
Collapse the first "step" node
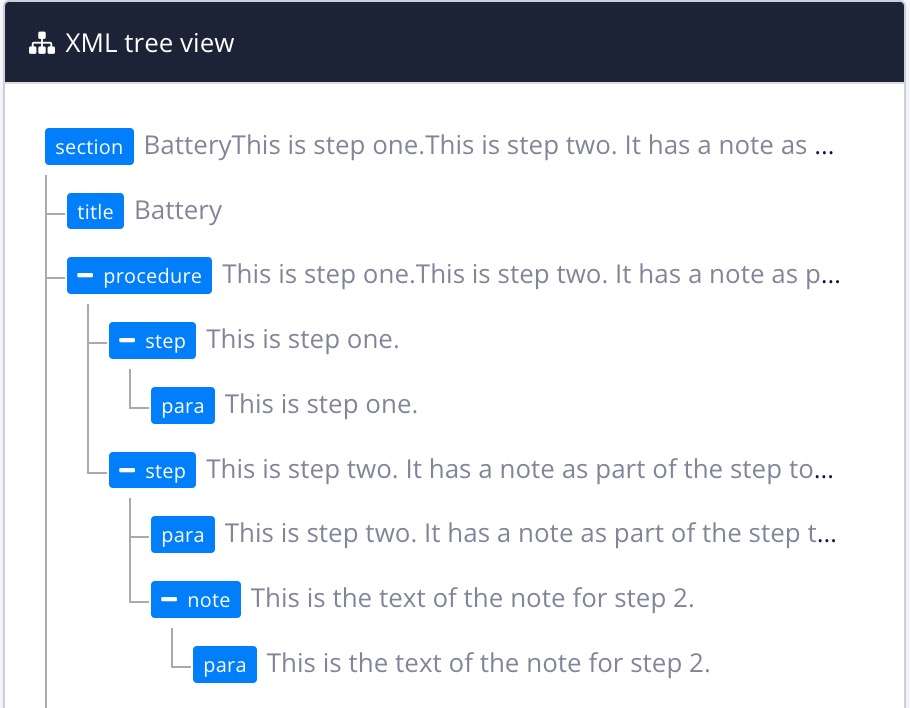126,340
